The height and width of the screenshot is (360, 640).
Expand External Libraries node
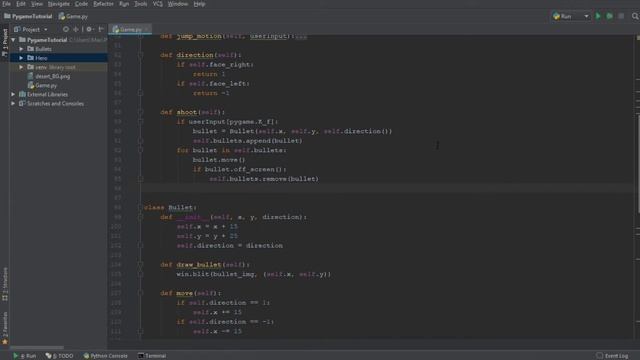[x=13, y=94]
